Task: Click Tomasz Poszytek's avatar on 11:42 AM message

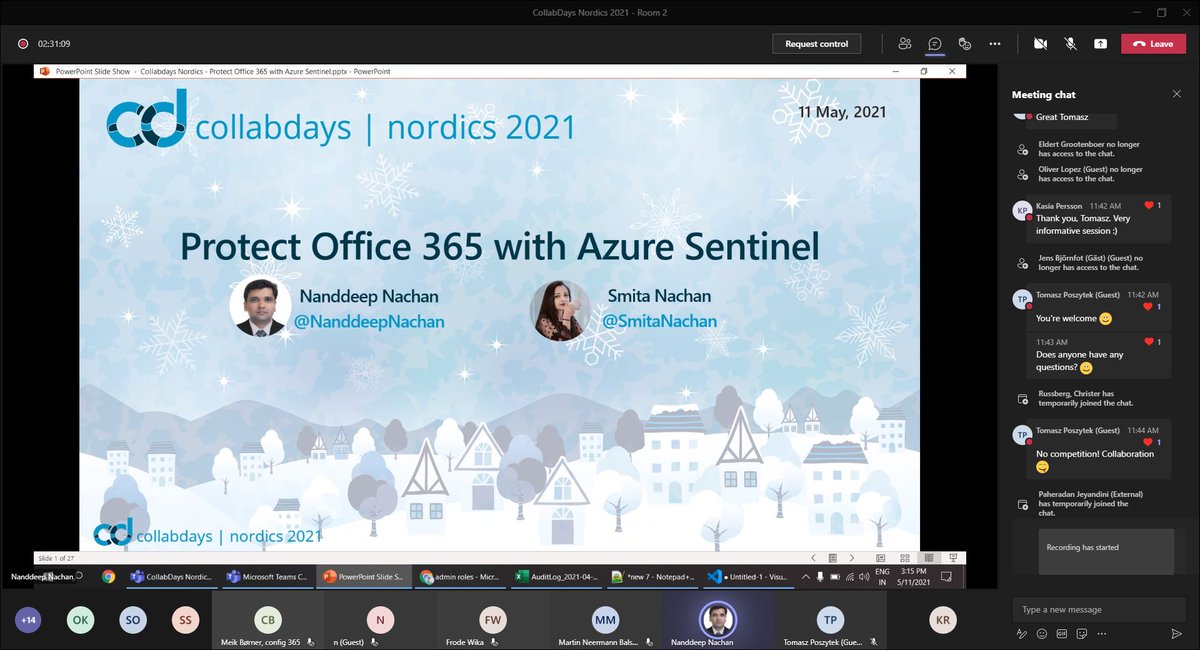Action: pyautogui.click(x=1022, y=299)
